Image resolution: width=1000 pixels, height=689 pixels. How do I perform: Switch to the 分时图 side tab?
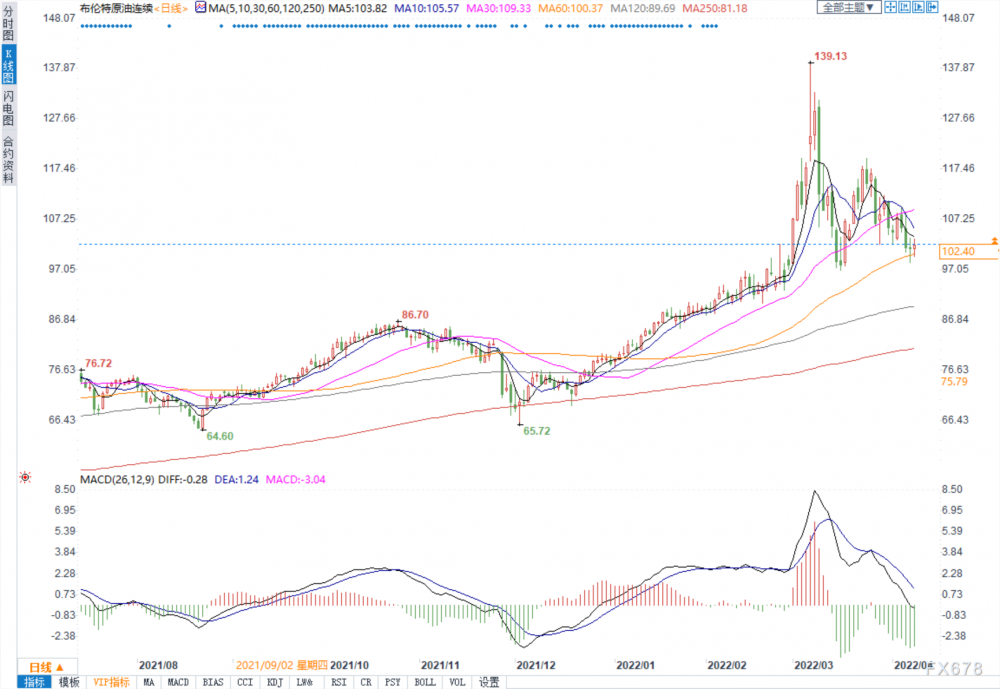[8, 29]
